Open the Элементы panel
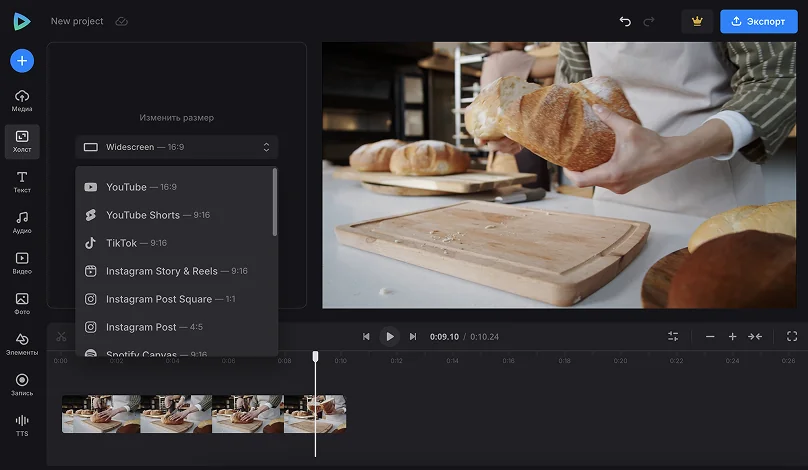This screenshot has width=808, height=470. [x=22, y=344]
